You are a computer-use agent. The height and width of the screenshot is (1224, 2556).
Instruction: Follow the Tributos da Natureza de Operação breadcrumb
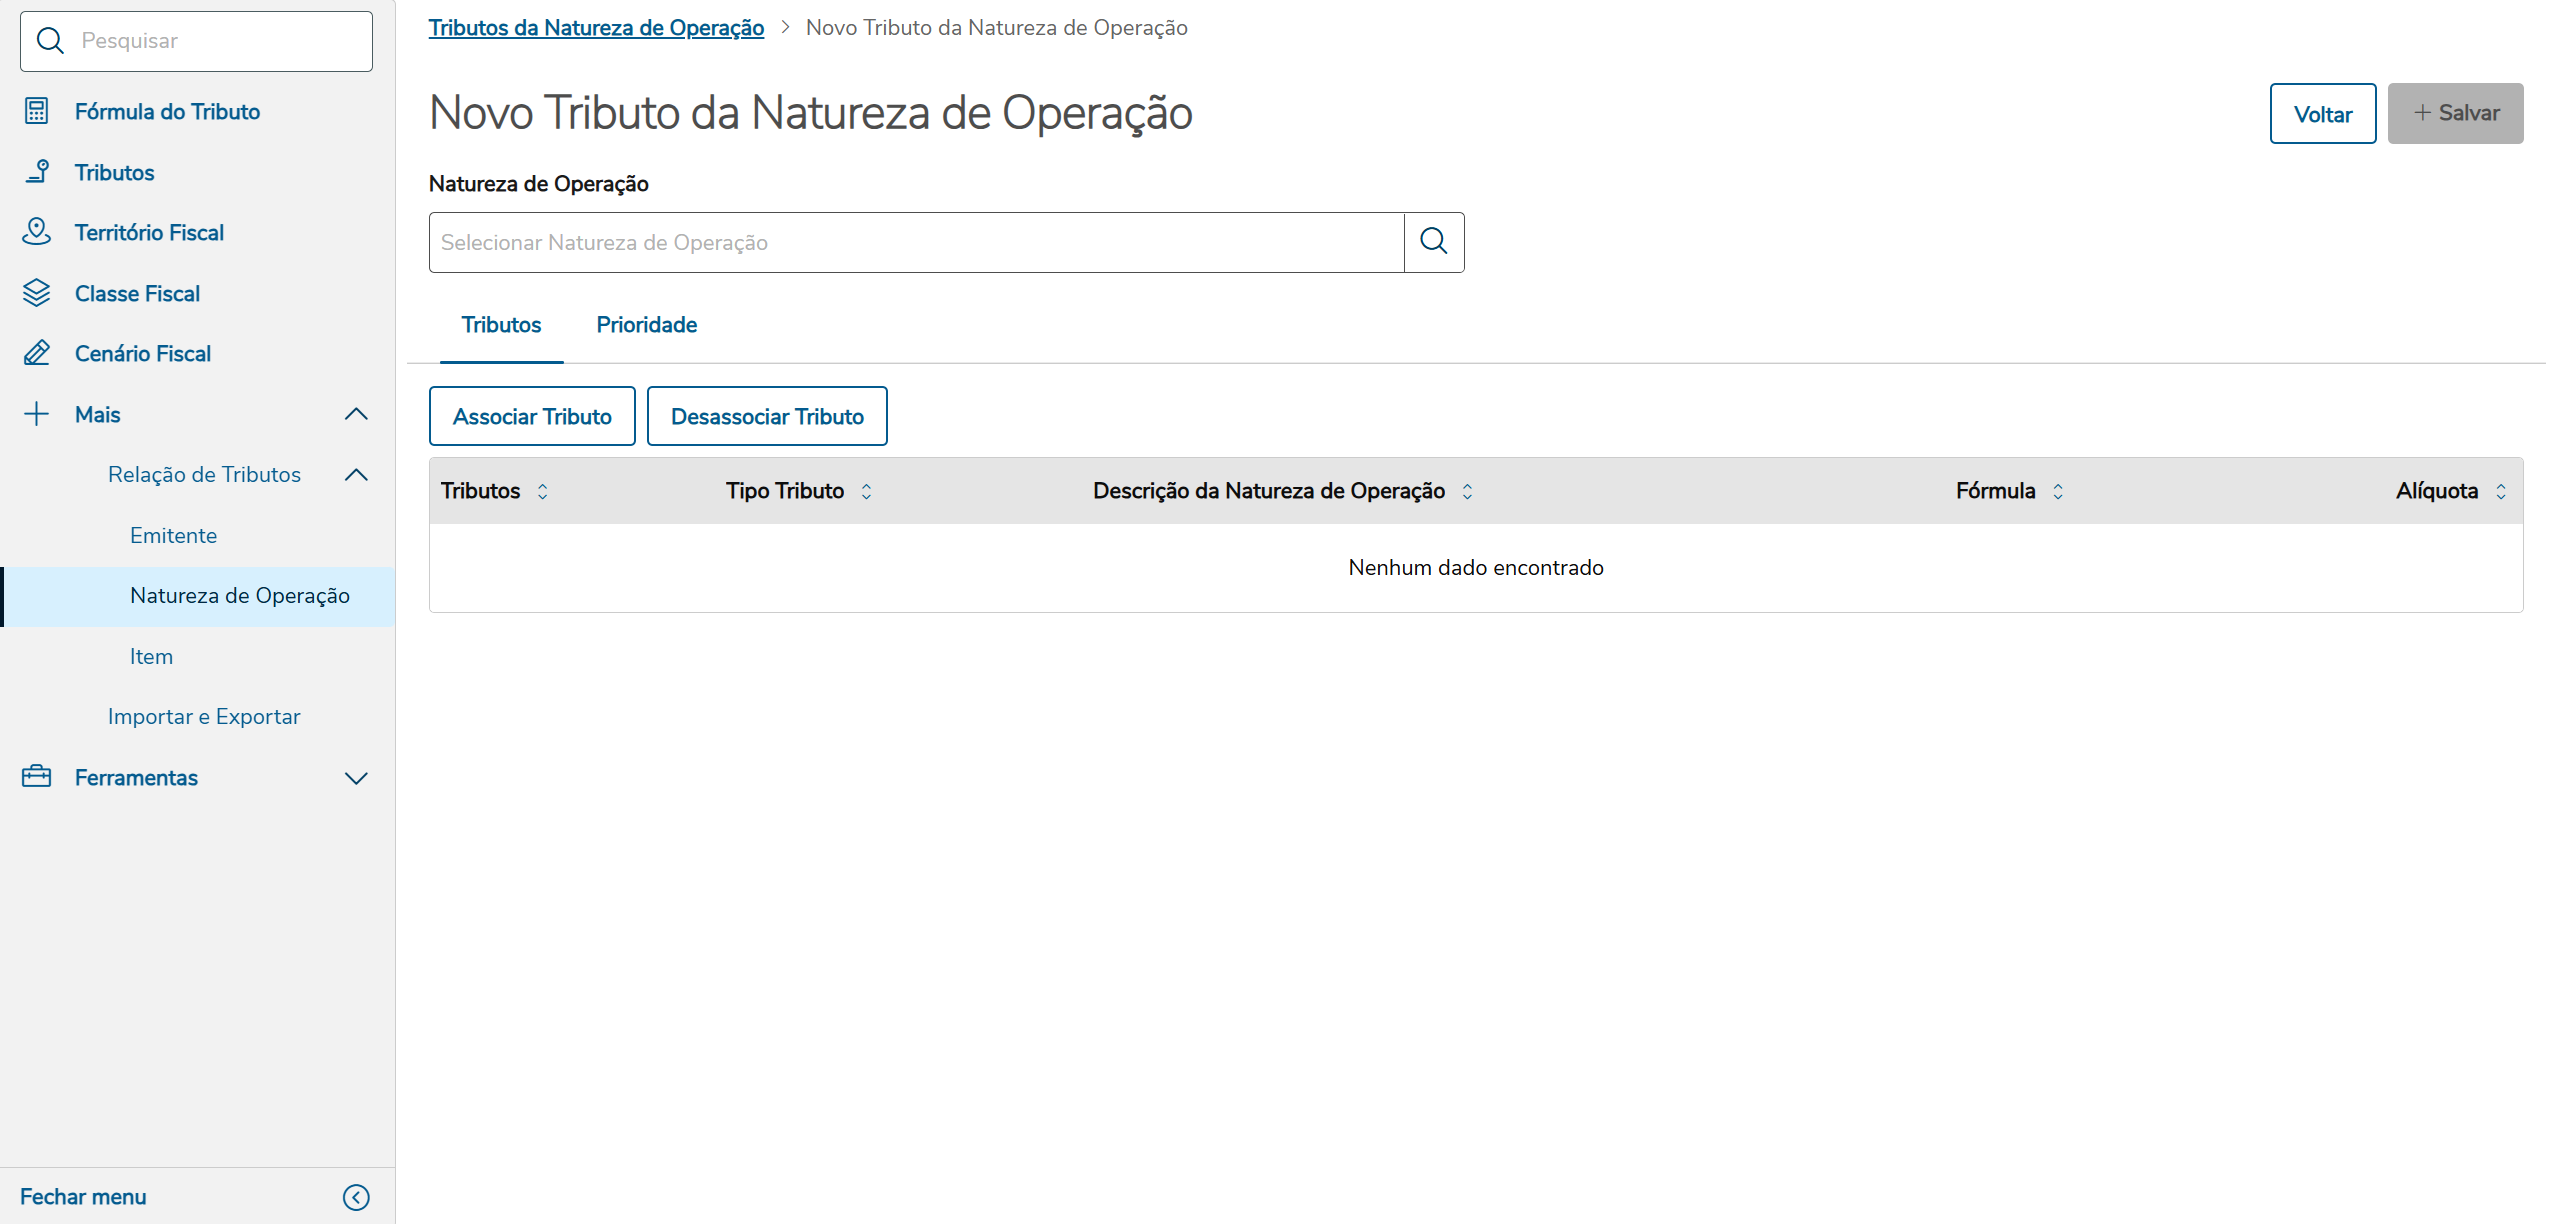pyautogui.click(x=596, y=28)
